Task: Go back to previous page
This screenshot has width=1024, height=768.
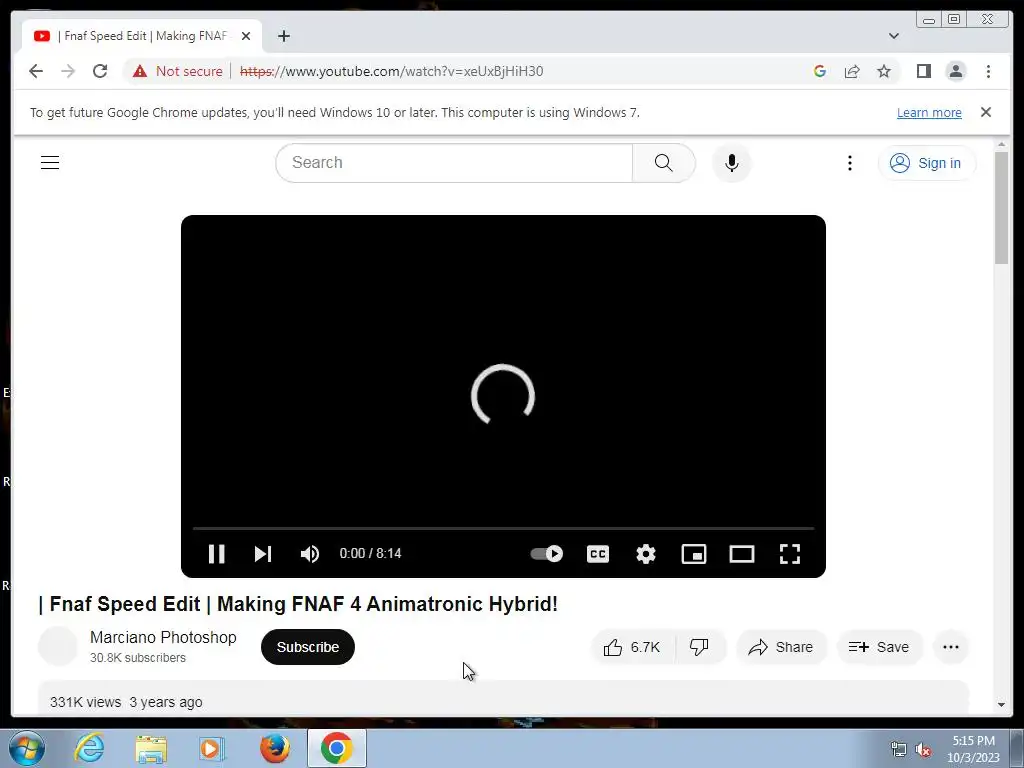Action: 36,71
